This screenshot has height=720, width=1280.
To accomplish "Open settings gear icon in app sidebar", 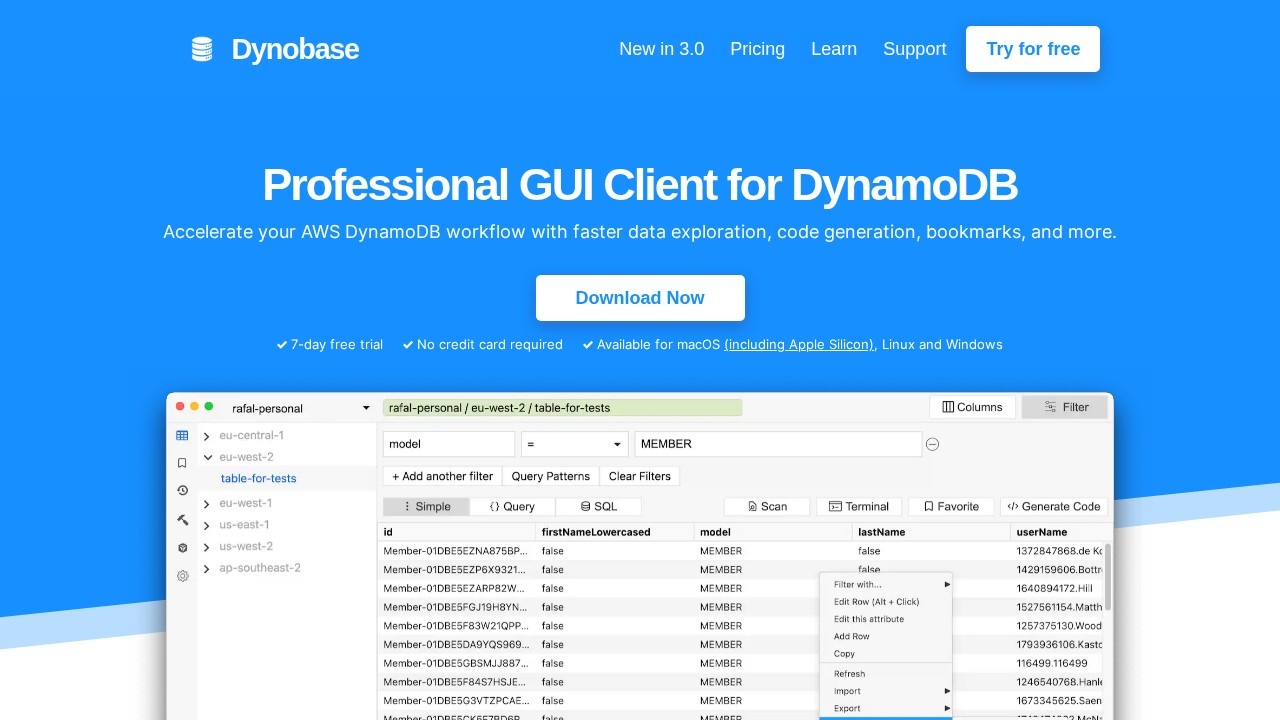I will pos(182,576).
